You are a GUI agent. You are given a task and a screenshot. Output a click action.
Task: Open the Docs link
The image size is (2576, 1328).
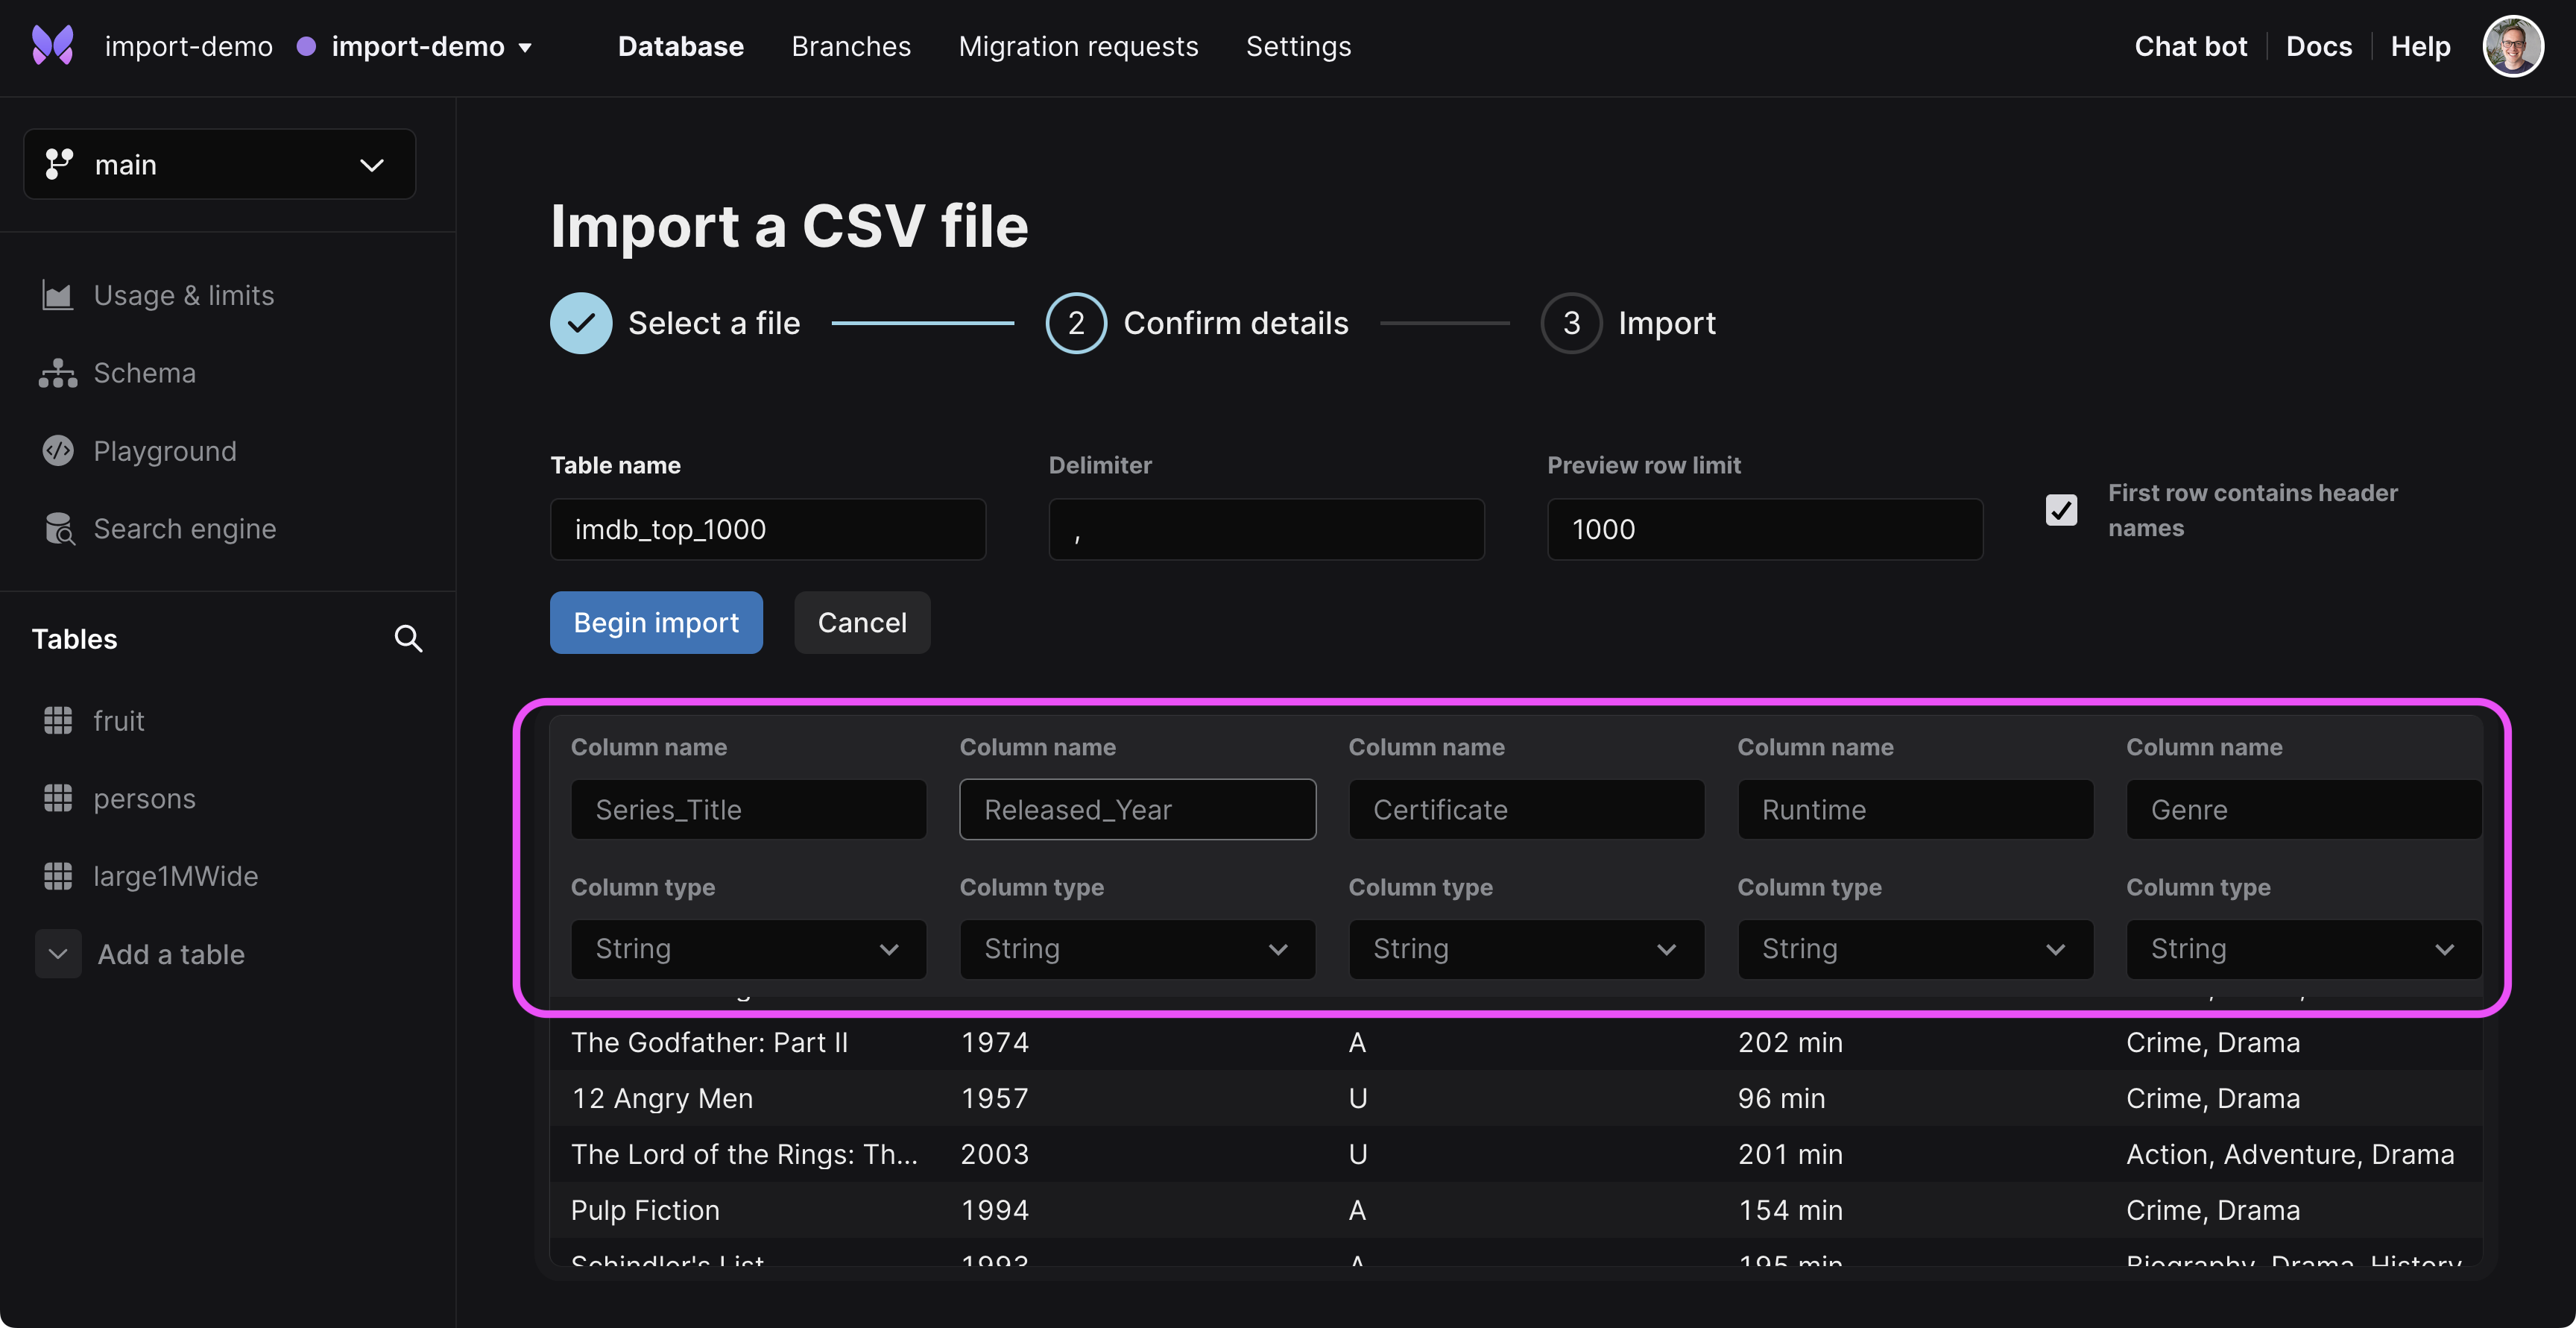[x=2319, y=46]
